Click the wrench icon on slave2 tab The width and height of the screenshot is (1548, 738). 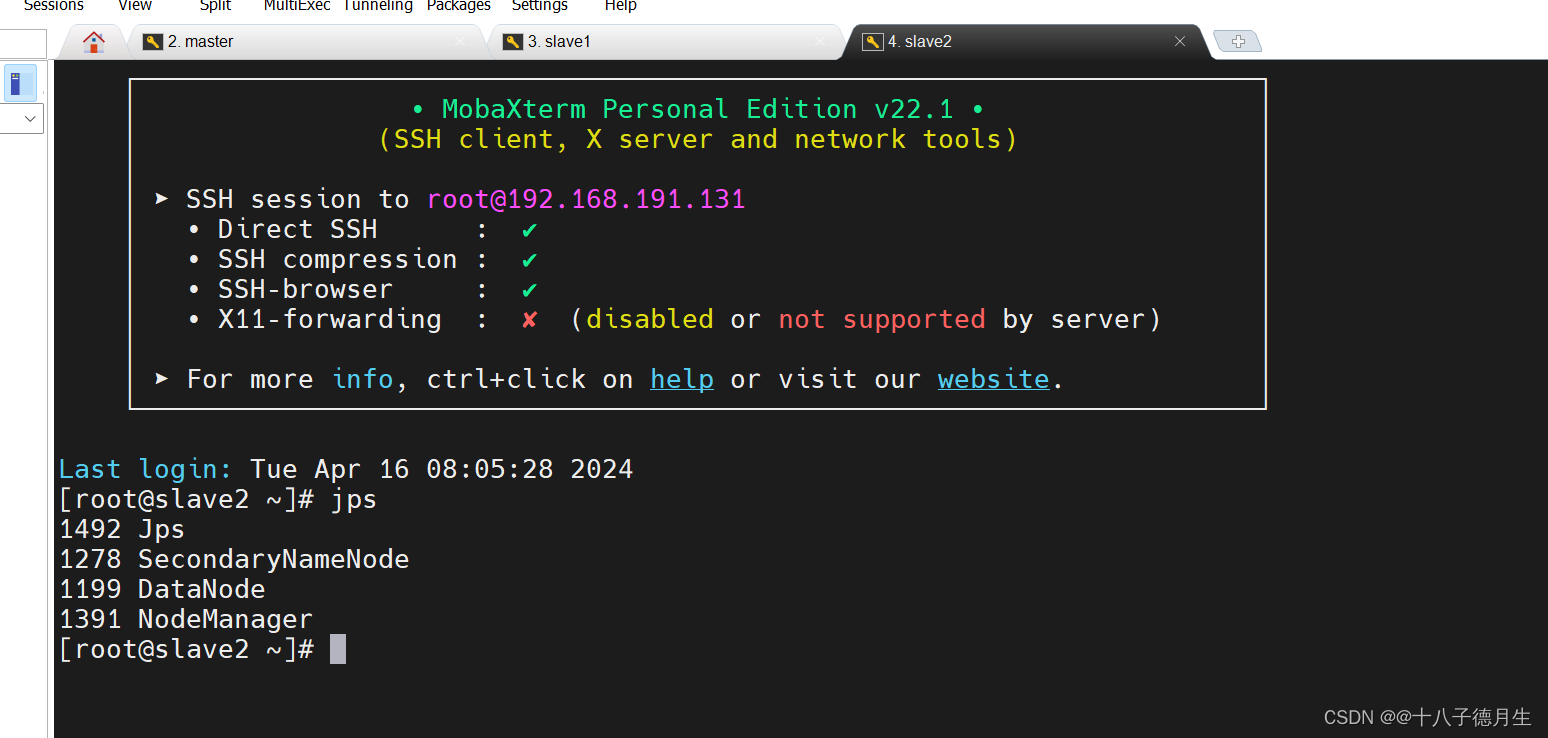point(872,42)
